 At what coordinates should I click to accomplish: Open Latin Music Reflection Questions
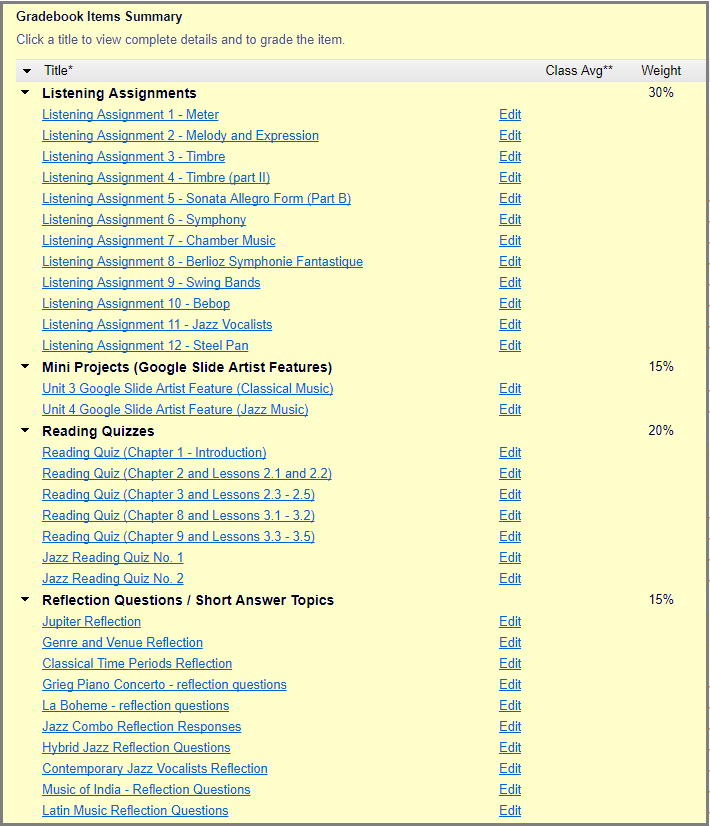[135, 811]
